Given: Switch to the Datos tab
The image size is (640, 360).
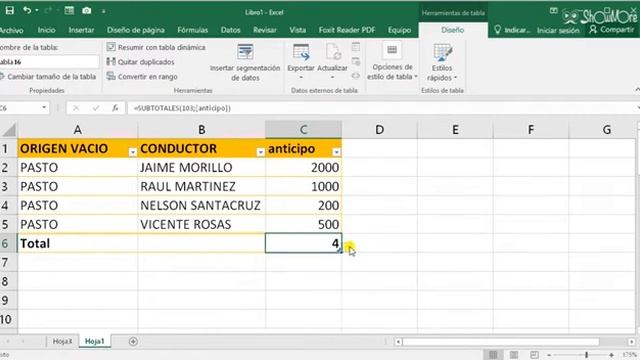Looking at the screenshot, I should pyautogui.click(x=231, y=30).
